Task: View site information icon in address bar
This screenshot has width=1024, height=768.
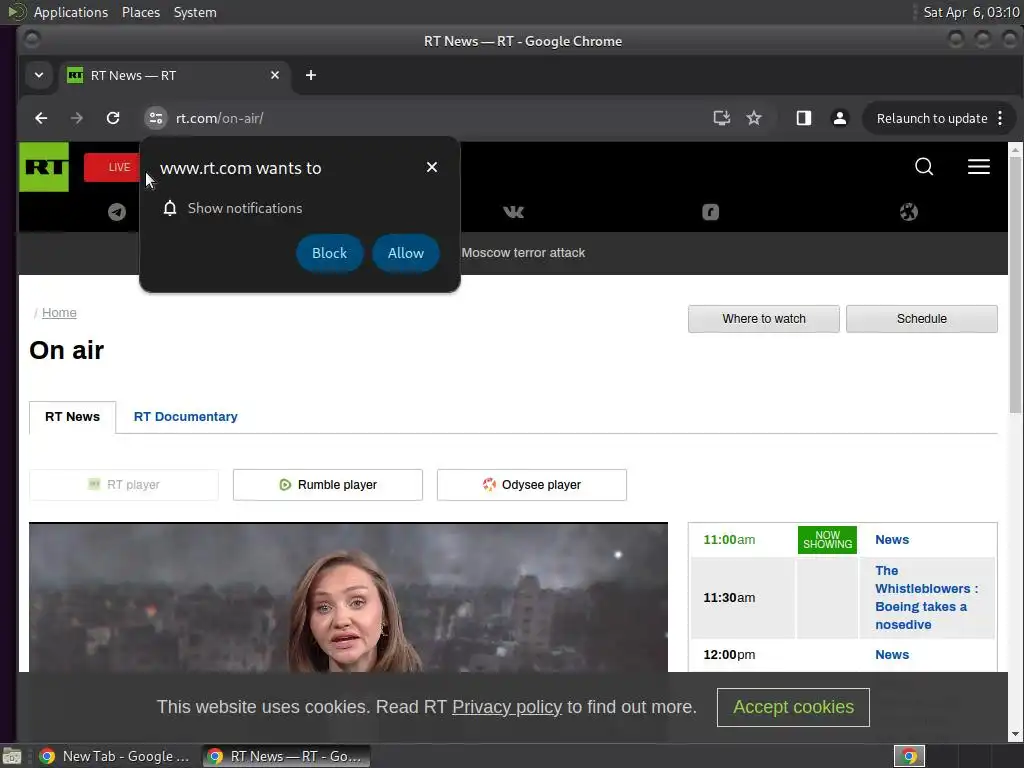Action: [x=155, y=118]
